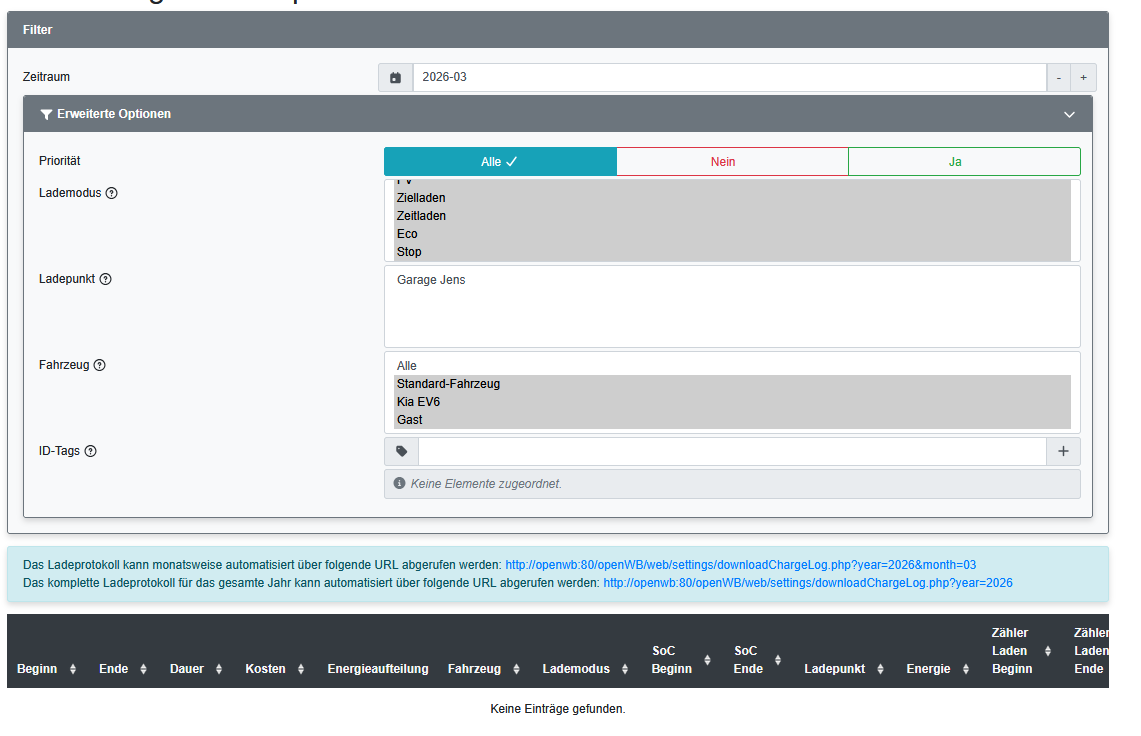
Task: Set Priorität to 'Ja'
Action: tap(963, 161)
